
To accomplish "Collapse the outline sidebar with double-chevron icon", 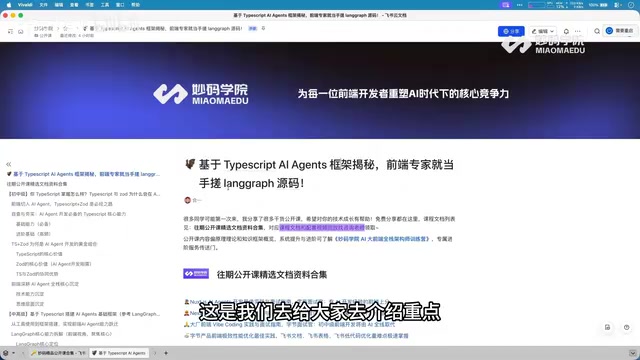I will click(x=9, y=164).
